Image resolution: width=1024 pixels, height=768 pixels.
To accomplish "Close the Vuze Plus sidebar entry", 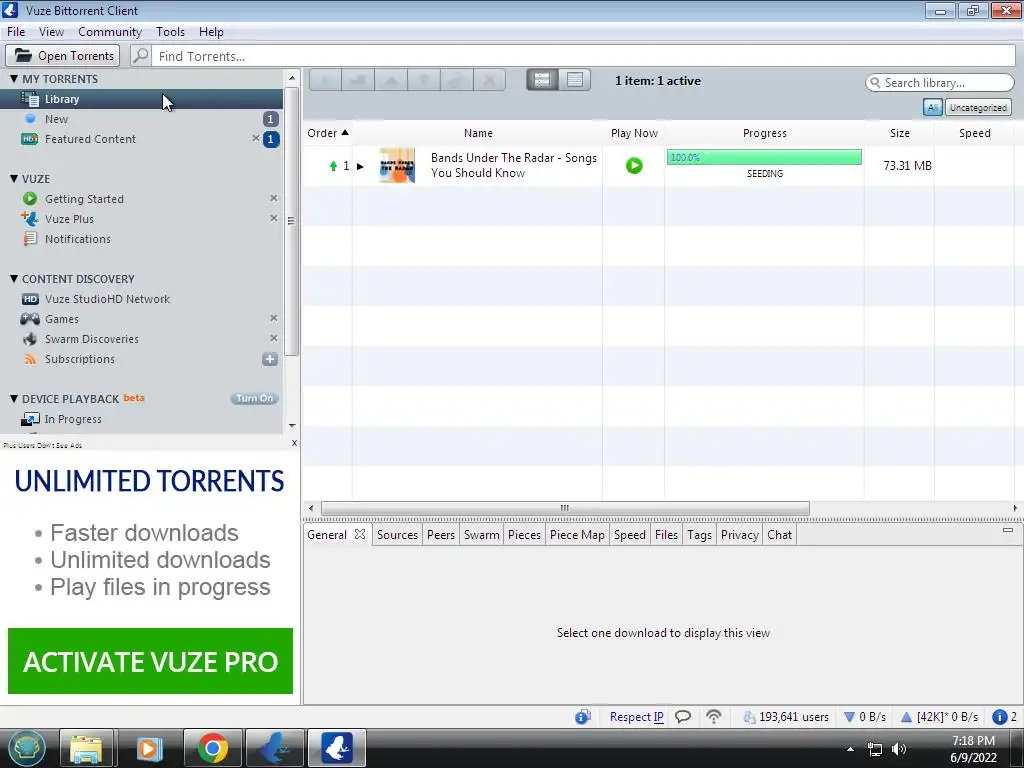I will [274, 218].
